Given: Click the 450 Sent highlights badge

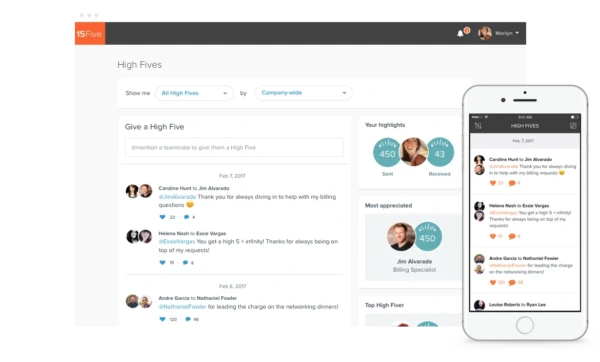Looking at the screenshot, I should point(387,153).
